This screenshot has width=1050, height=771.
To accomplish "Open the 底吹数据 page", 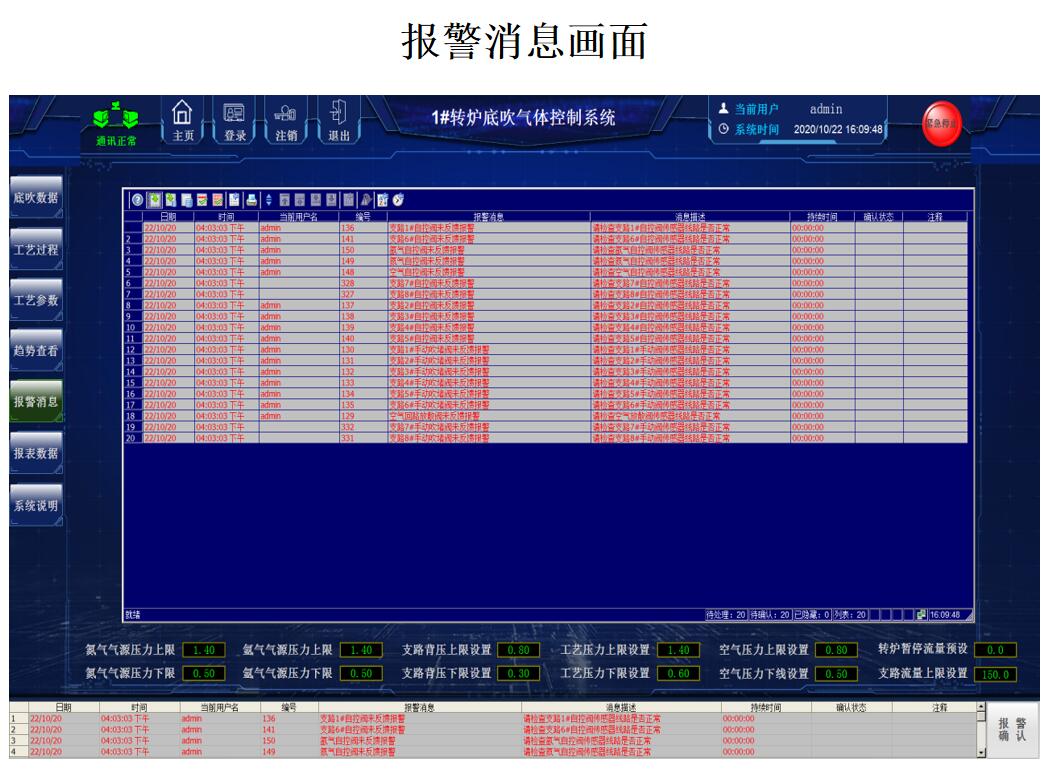I will (x=36, y=198).
